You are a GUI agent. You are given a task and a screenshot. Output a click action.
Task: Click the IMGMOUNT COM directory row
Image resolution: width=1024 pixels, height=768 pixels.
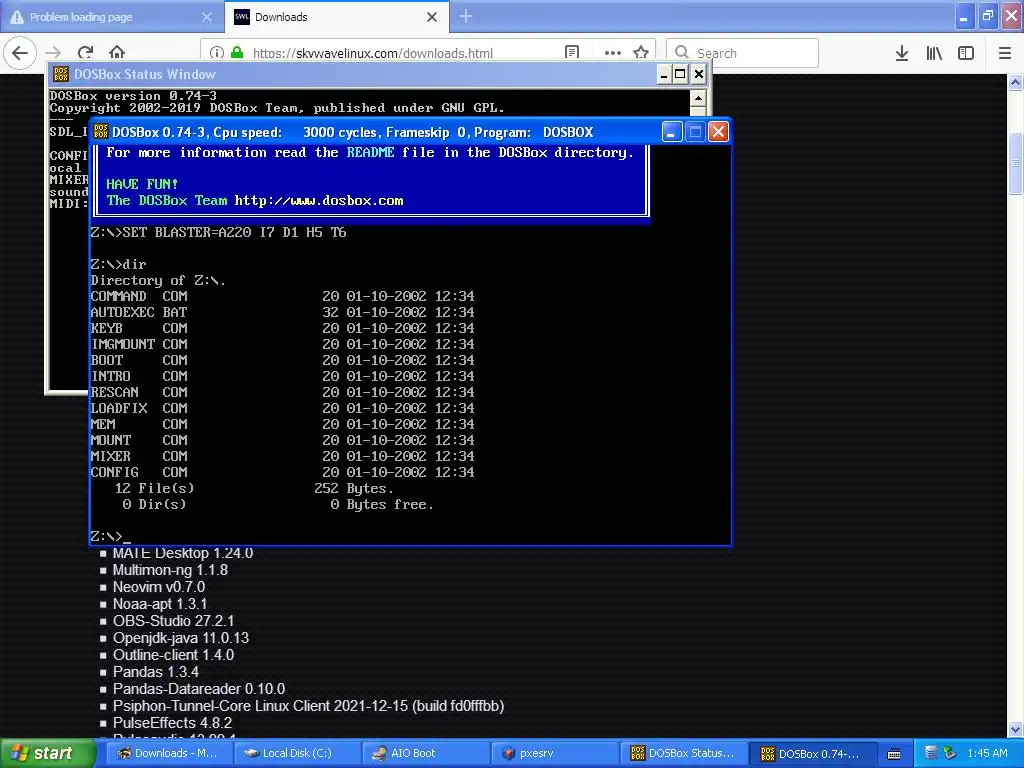click(282, 344)
